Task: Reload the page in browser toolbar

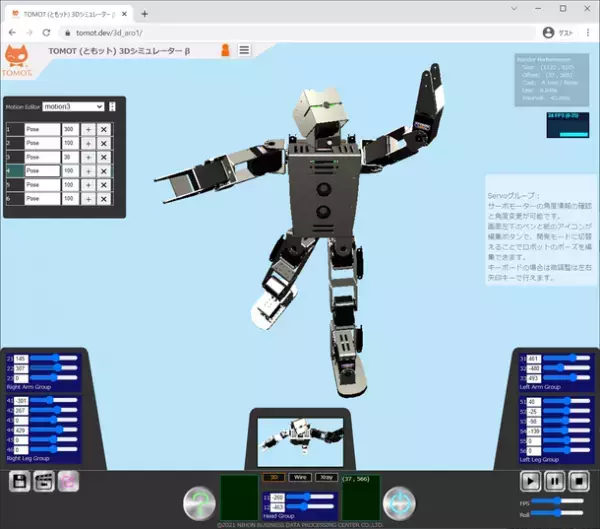Action: [x=46, y=33]
